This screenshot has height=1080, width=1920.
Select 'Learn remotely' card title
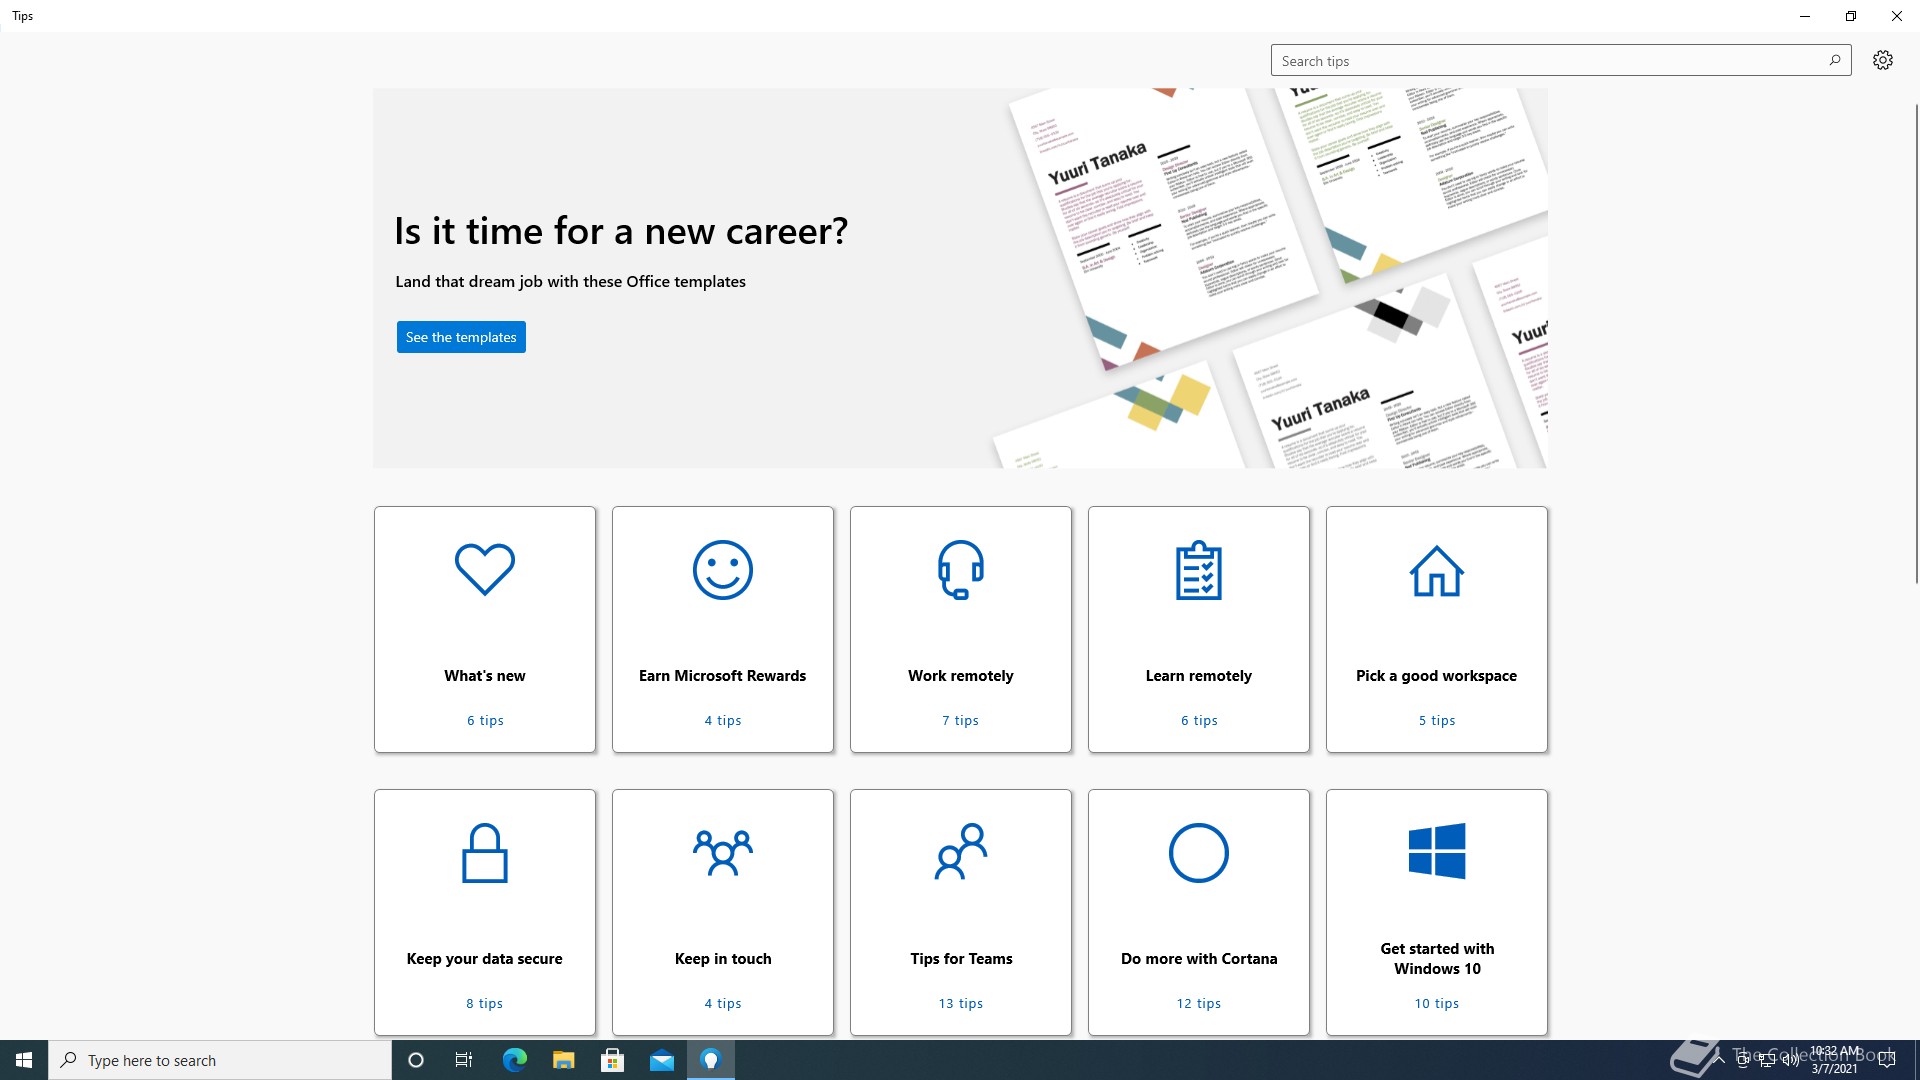click(x=1199, y=676)
